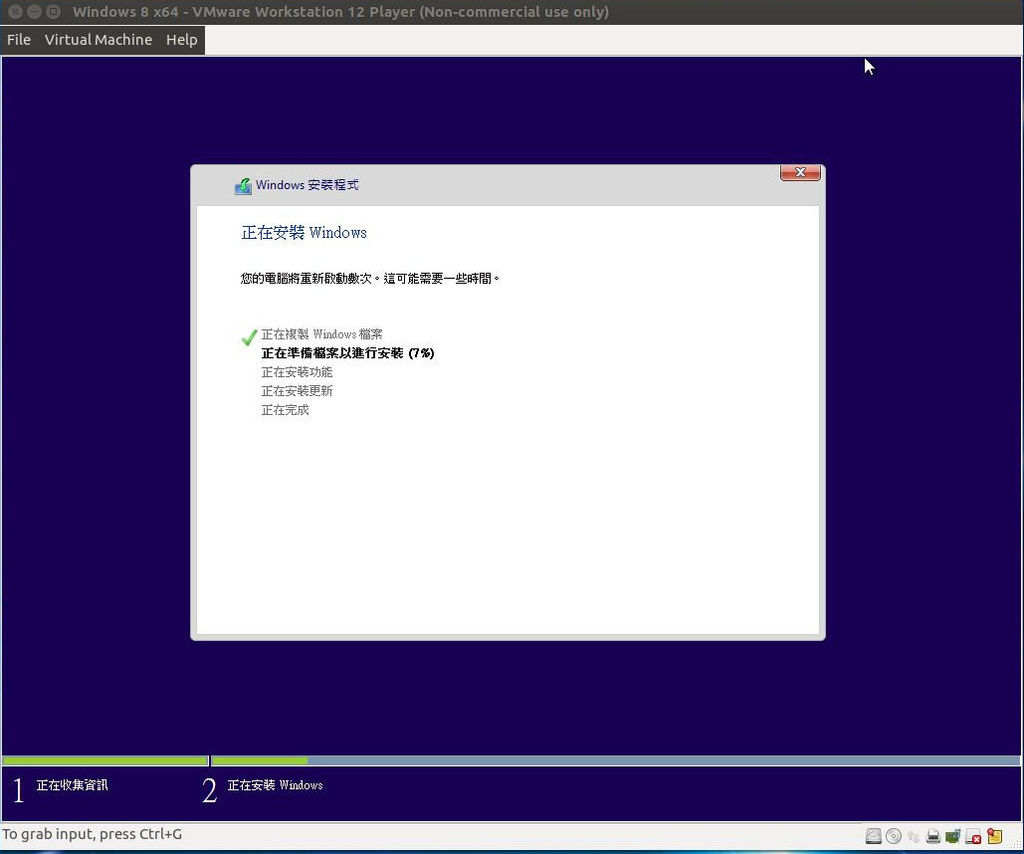
Task: Click the VMware window maximize button
Action: [x=54, y=12]
